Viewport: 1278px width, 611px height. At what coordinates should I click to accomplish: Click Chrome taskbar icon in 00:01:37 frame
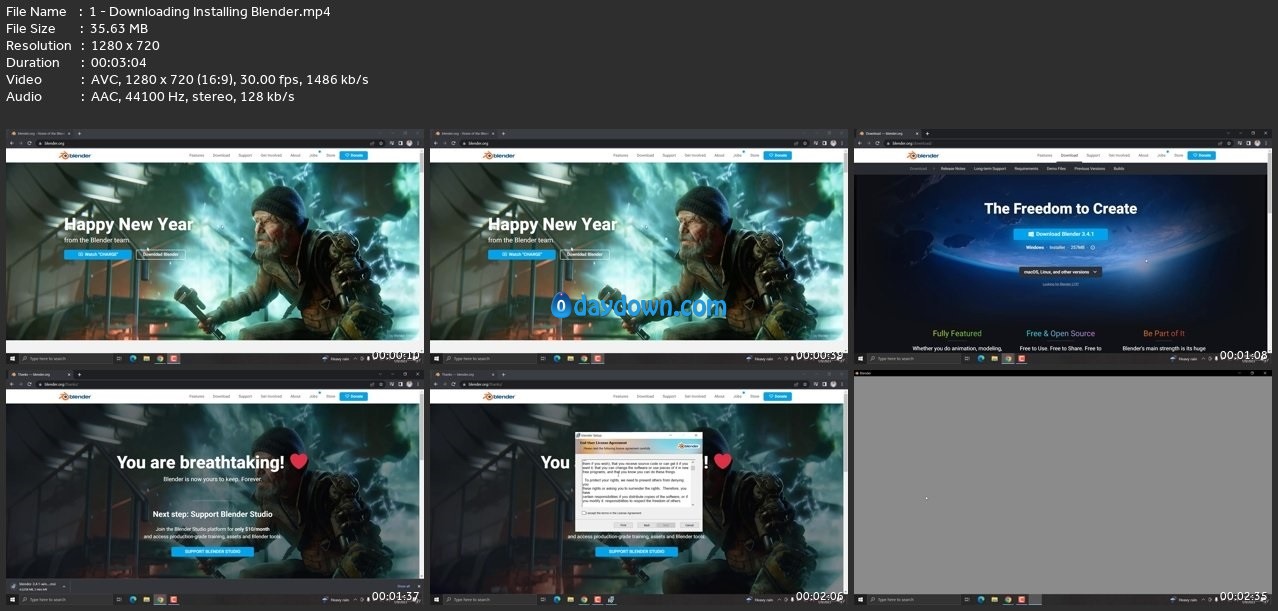(160, 599)
